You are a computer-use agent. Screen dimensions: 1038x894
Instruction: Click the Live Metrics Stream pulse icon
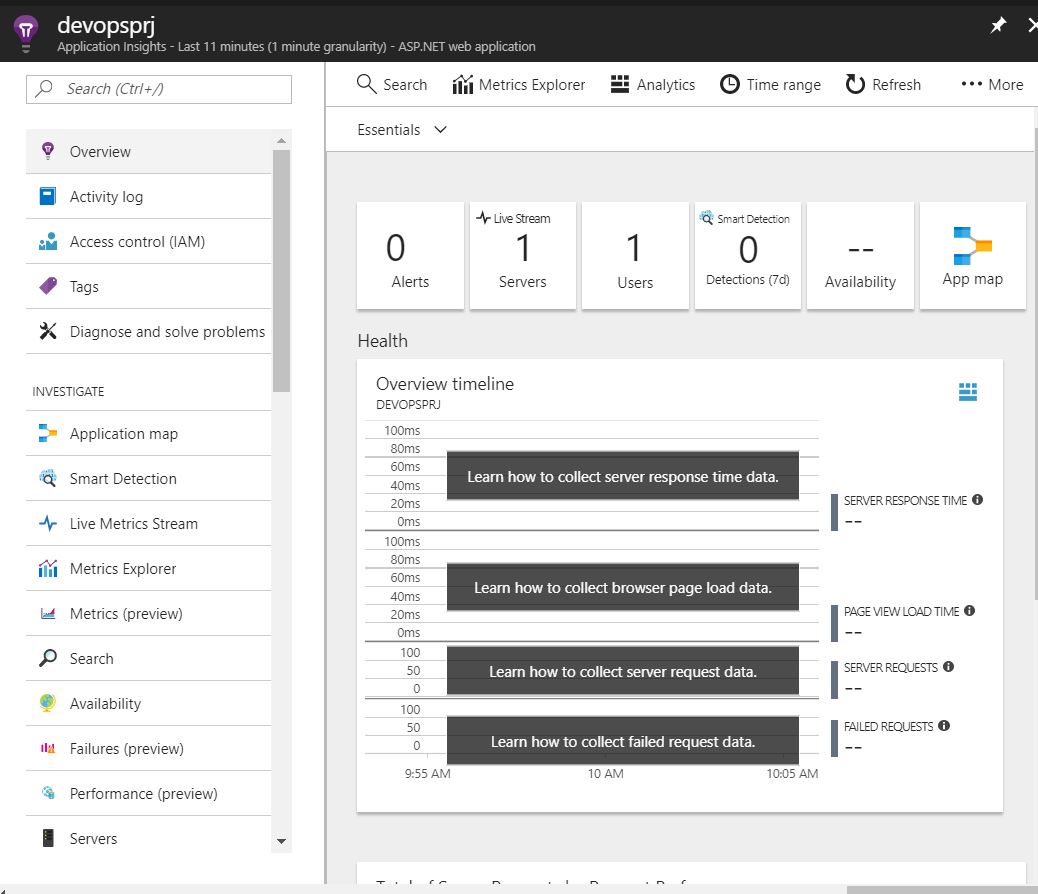[x=48, y=523]
